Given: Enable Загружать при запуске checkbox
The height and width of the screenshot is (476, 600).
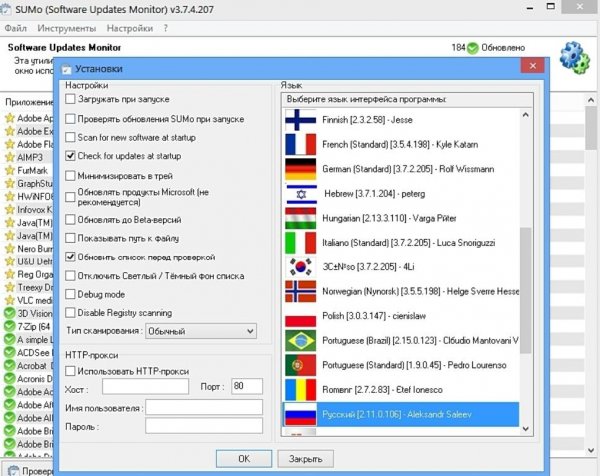Looking at the screenshot, I should pyautogui.click(x=70, y=99).
